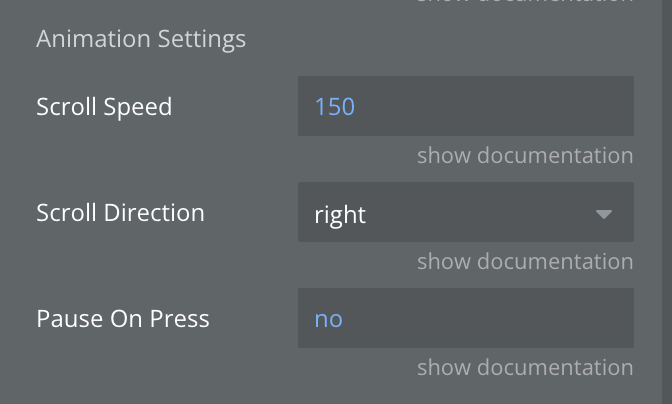Click the word right in the dropdown

(x=340, y=214)
